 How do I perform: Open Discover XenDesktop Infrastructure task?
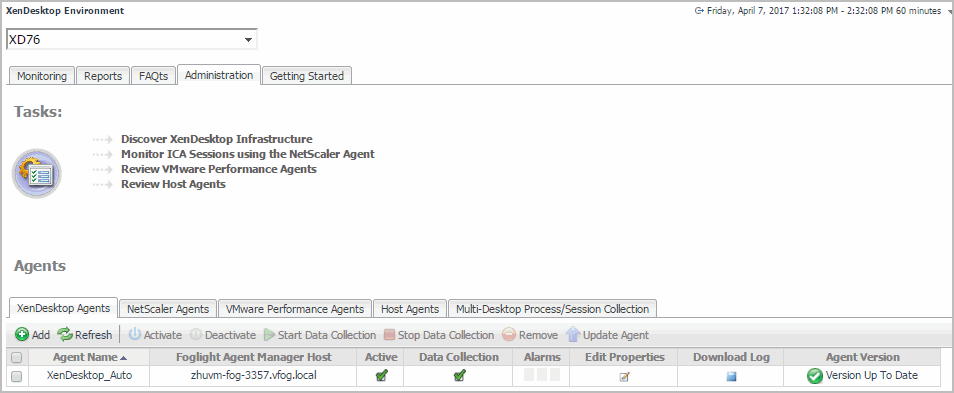coord(217,139)
